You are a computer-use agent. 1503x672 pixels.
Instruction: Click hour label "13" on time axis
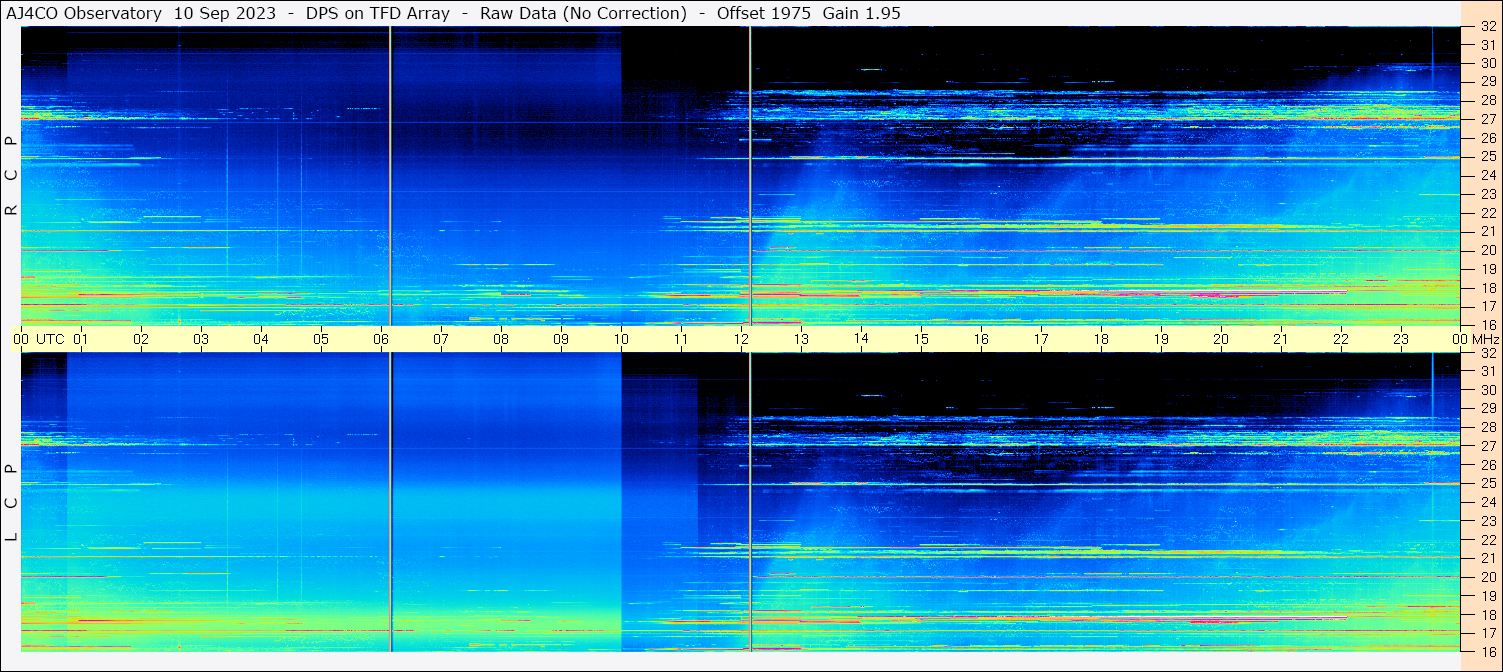tap(801, 339)
